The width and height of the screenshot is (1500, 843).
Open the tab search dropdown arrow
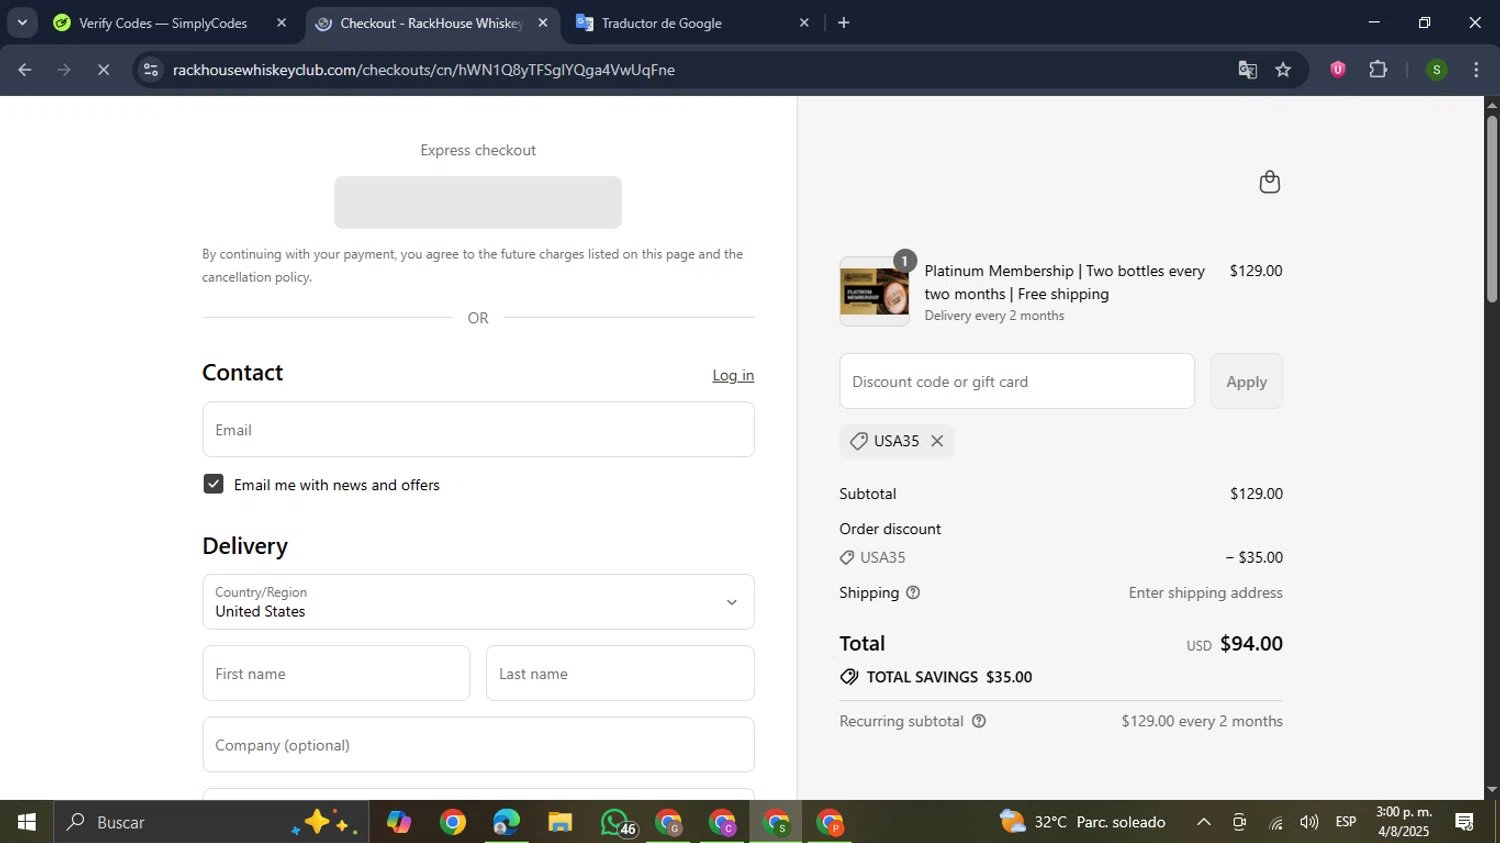point(22,22)
